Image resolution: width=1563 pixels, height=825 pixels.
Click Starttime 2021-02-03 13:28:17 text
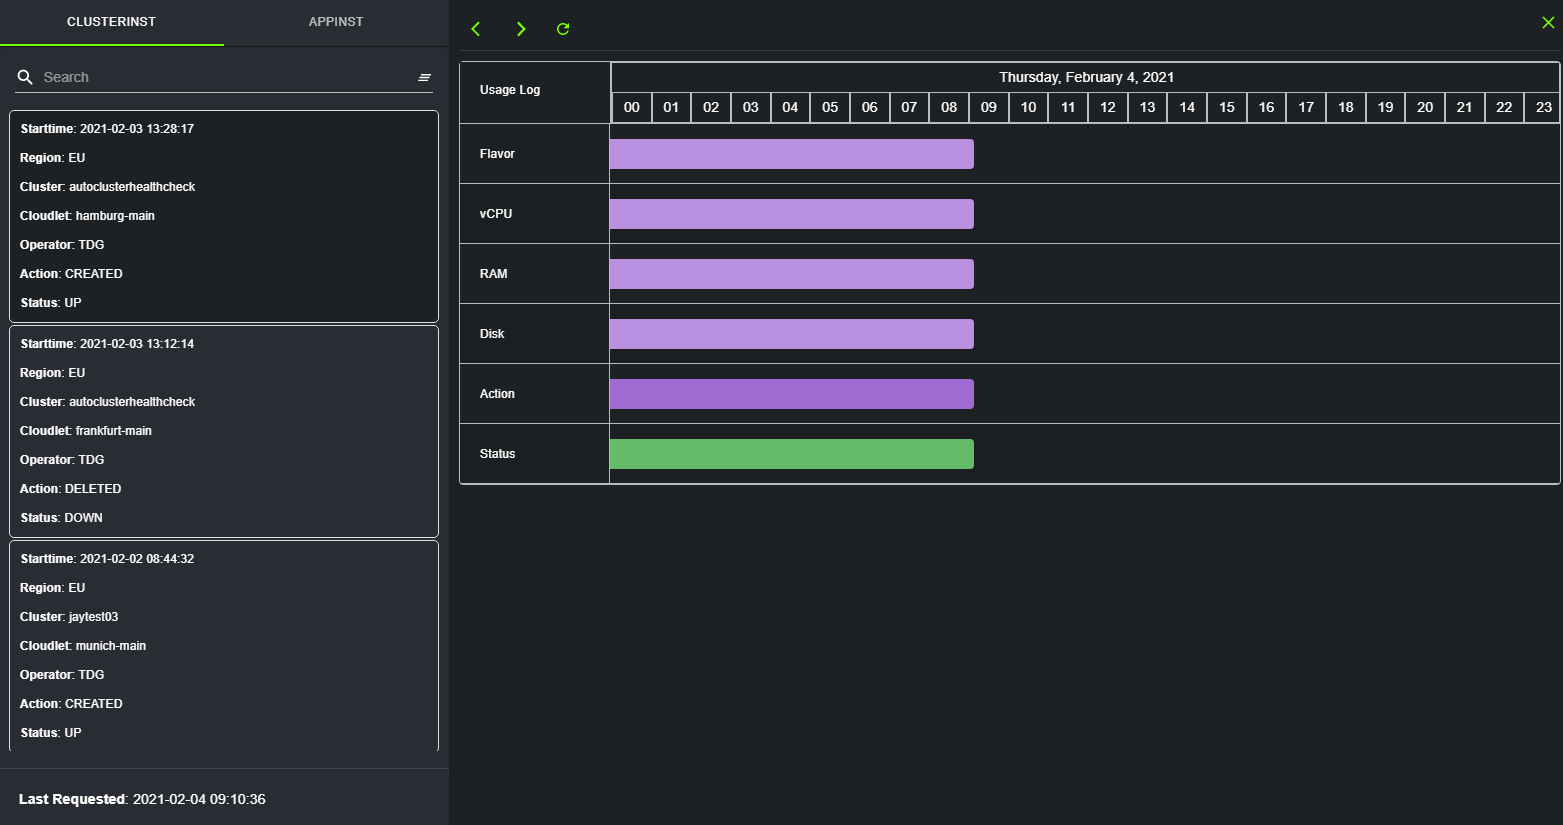[x=107, y=129]
